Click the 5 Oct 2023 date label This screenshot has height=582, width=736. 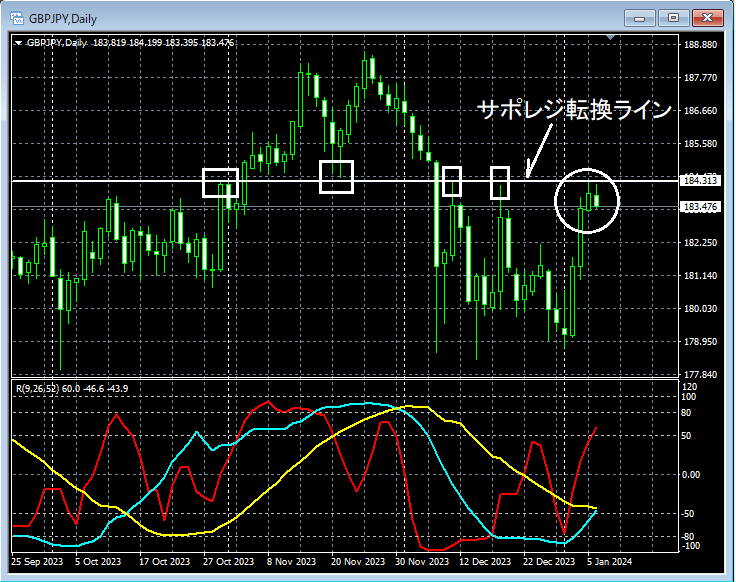[x=98, y=561]
